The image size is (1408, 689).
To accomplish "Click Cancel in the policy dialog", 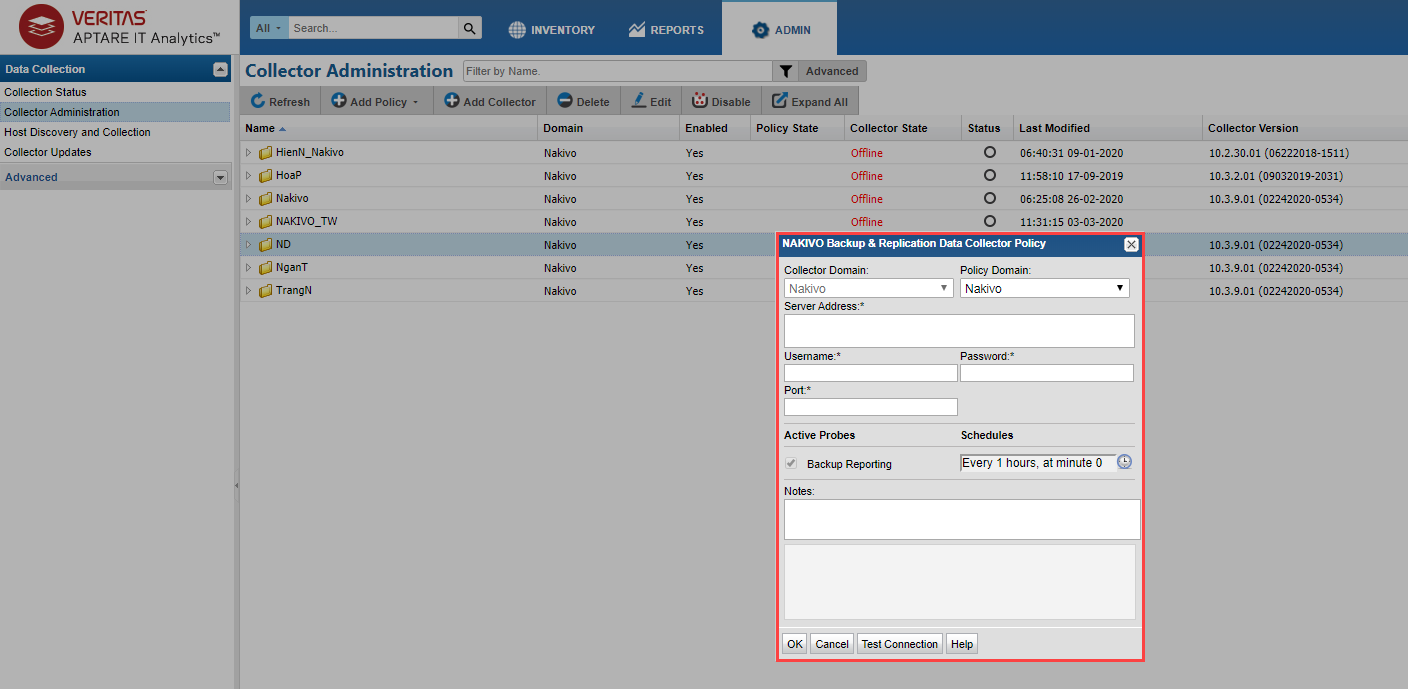I will click(x=831, y=644).
